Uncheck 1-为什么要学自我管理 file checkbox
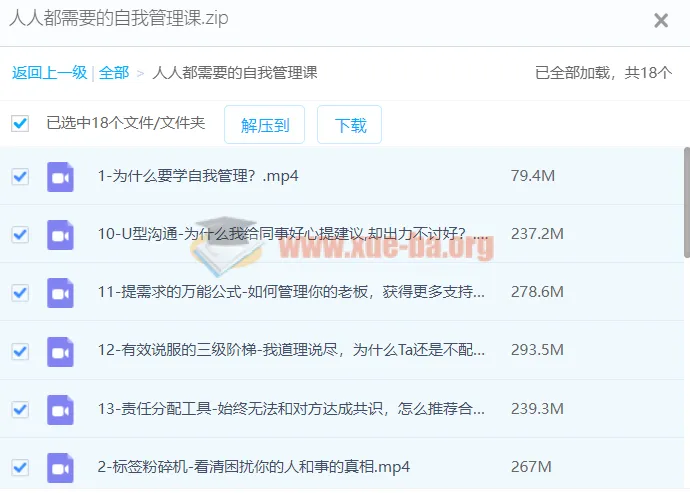Screen dimensions: 690x493 [x=20, y=177]
